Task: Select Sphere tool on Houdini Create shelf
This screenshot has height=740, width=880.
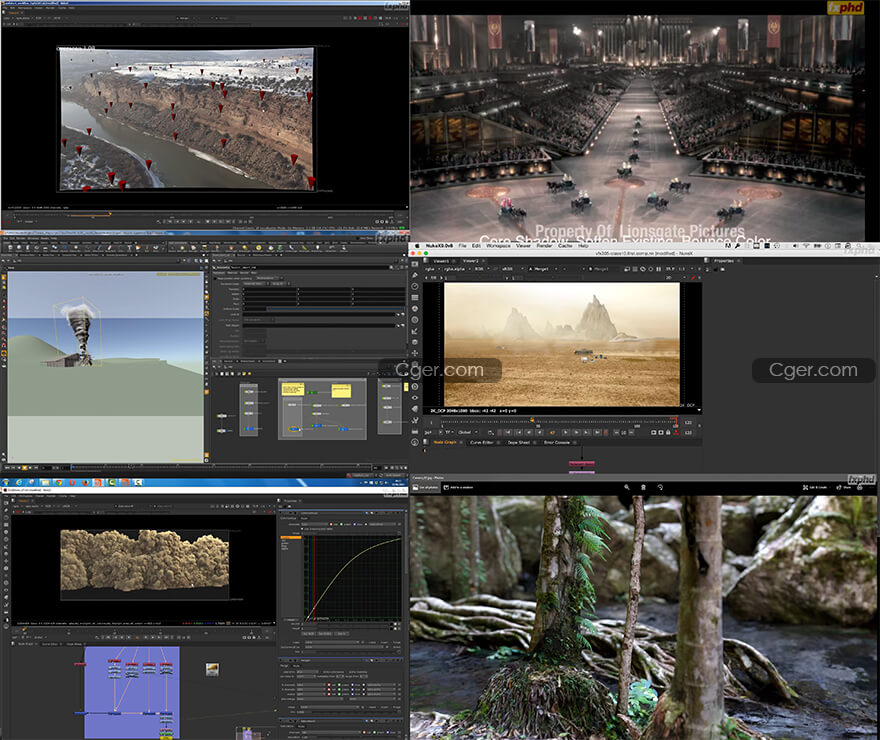Action: pyautogui.click(x=19, y=248)
